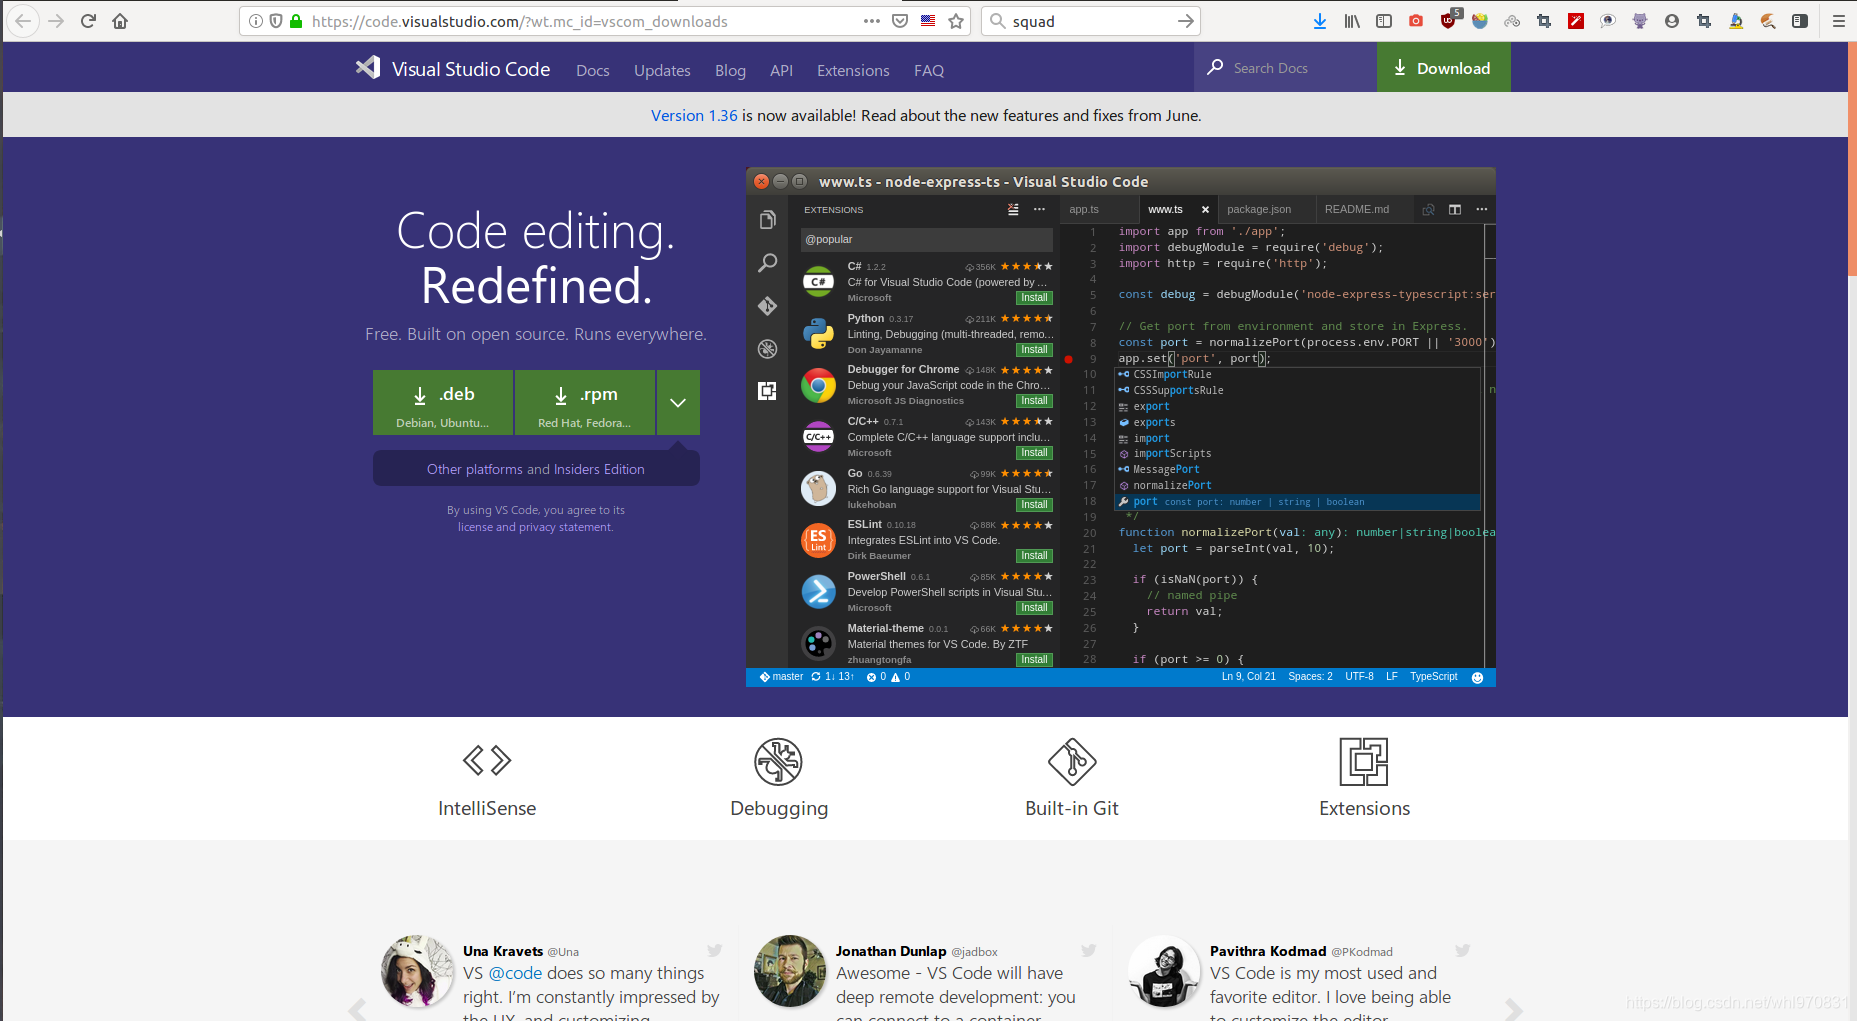Screen dimensions: 1857x1021
Task: Click the Extensions squares feature icon
Action: click(1364, 762)
